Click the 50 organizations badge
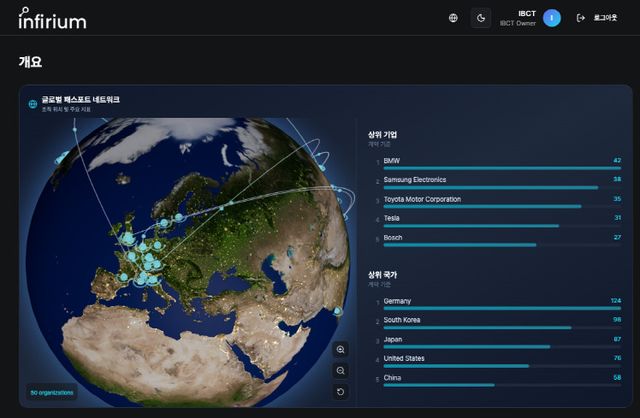 (x=52, y=392)
